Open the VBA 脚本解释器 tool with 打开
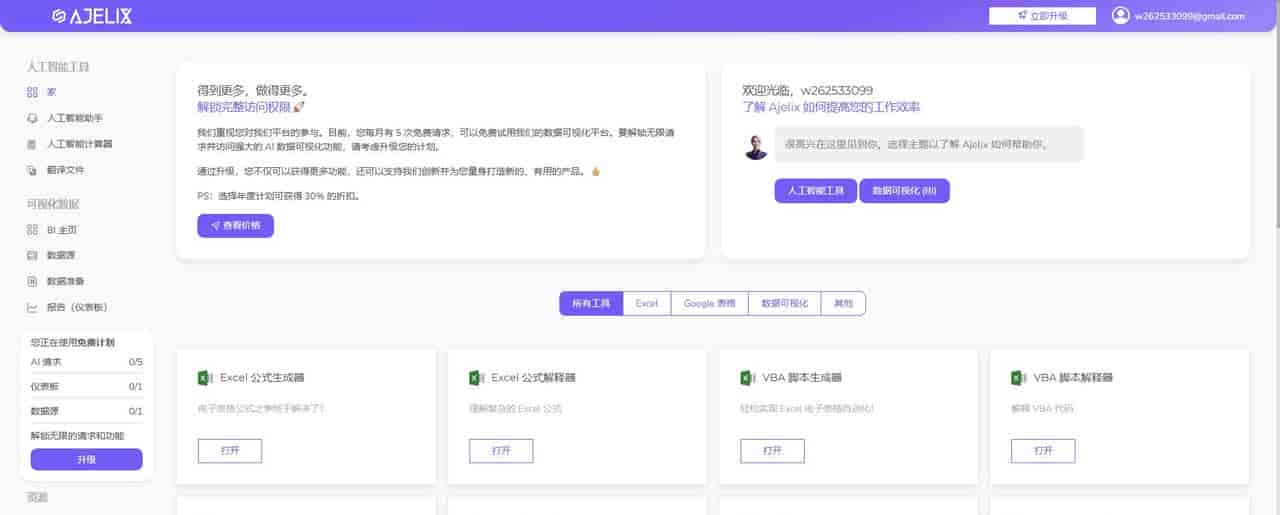The image size is (1280, 515). (1043, 451)
